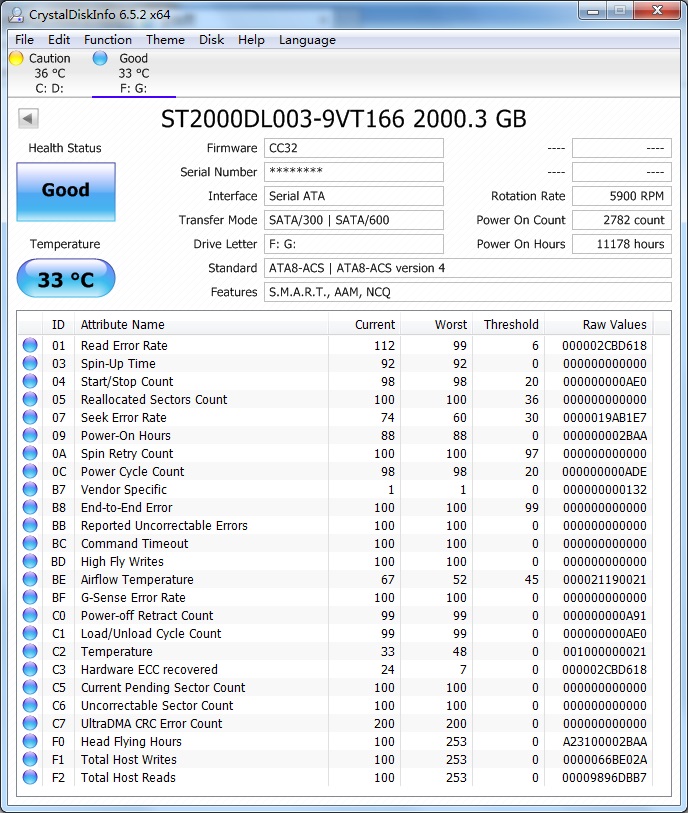Click status orb for Reallocated Sectors Count
Screen dimensions: 688x813
30,399
